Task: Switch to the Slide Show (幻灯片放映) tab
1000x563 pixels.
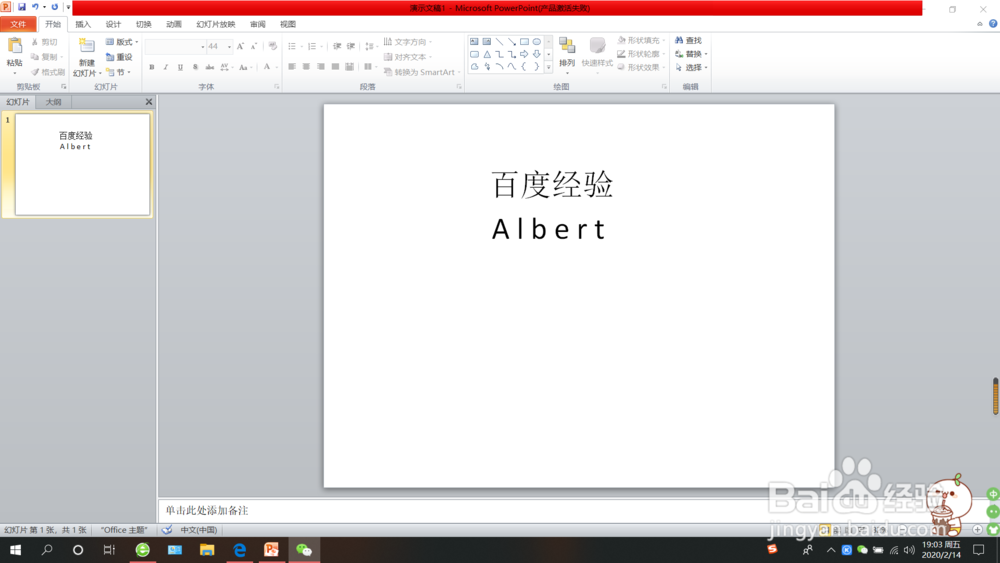Action: pyautogui.click(x=216, y=24)
